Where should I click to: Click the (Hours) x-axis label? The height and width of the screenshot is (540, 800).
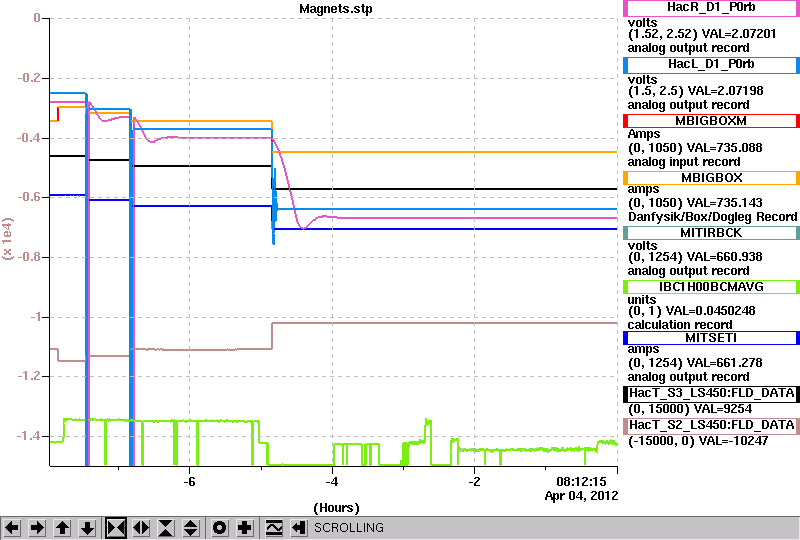click(x=336, y=508)
